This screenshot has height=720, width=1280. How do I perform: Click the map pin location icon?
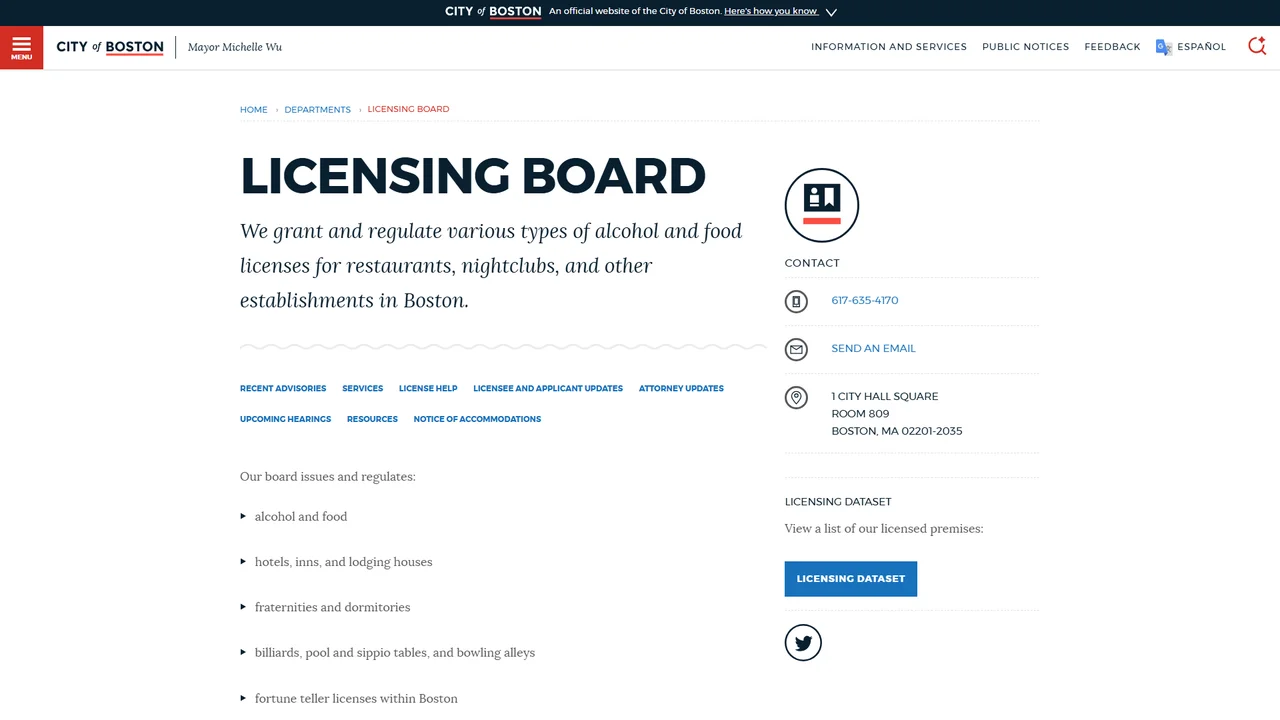[796, 398]
